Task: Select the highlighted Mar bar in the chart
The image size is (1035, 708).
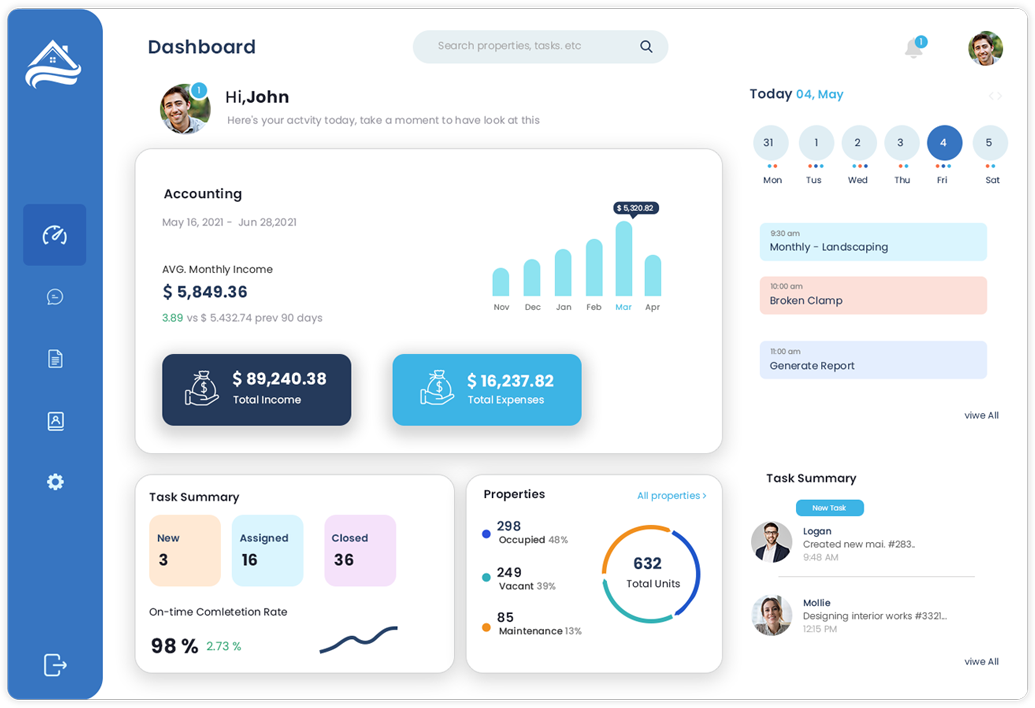Action: pyautogui.click(x=623, y=258)
